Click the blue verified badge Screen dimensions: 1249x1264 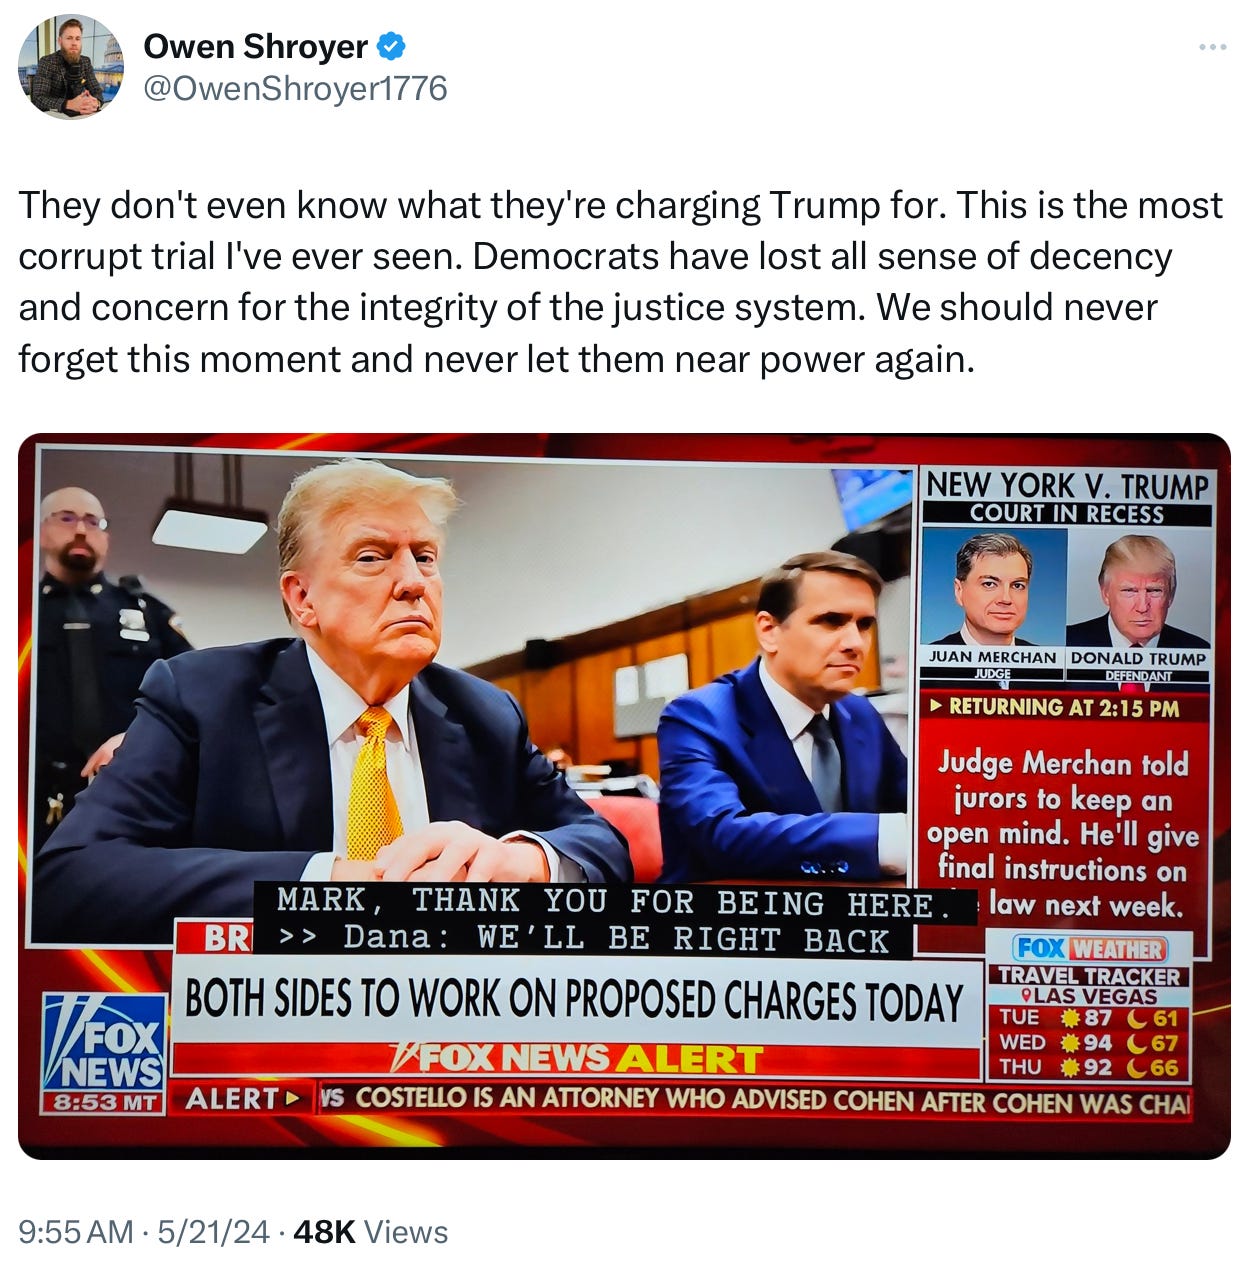[x=390, y=46]
